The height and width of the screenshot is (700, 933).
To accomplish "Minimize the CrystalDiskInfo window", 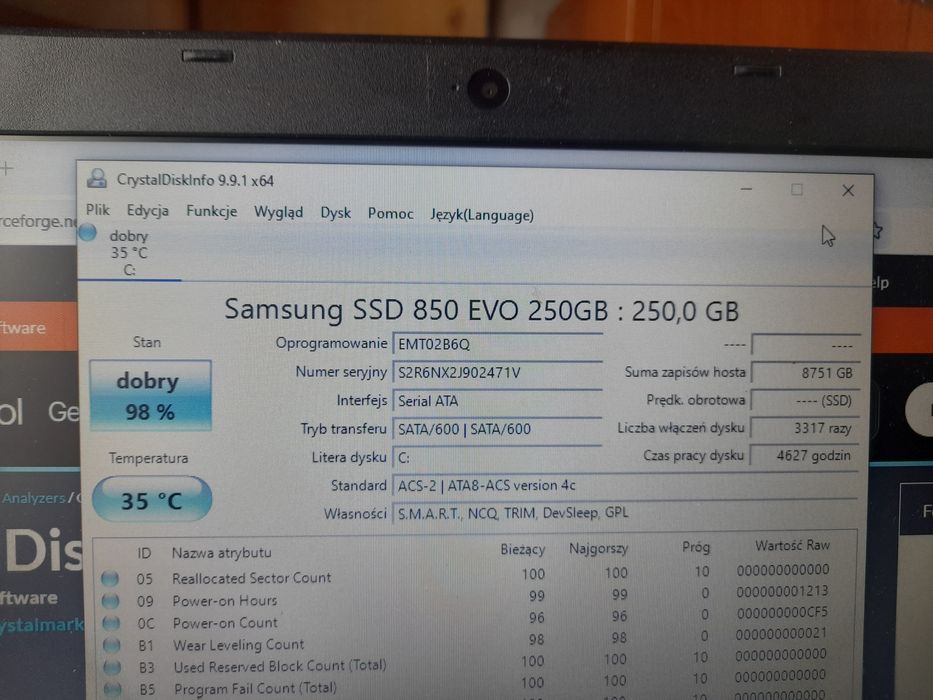I will click(x=747, y=189).
